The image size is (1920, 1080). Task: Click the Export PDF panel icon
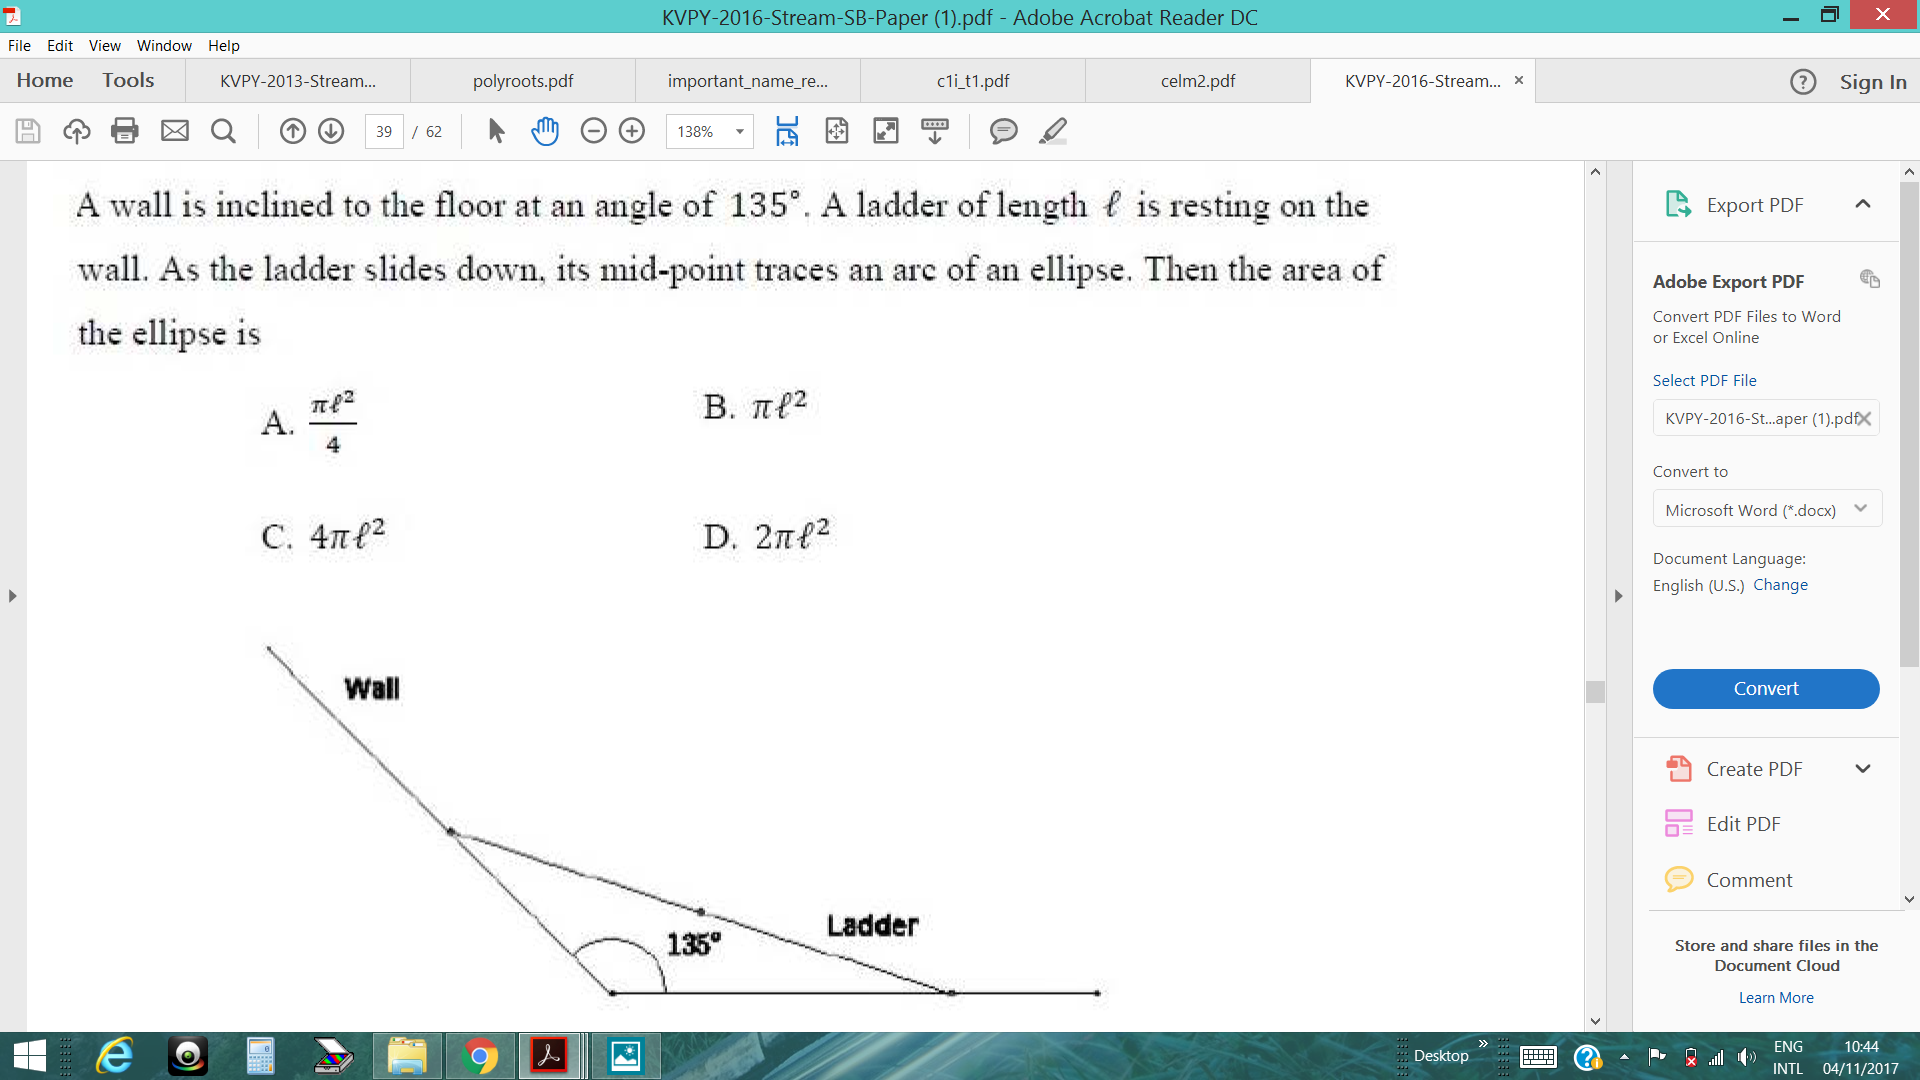1678,204
